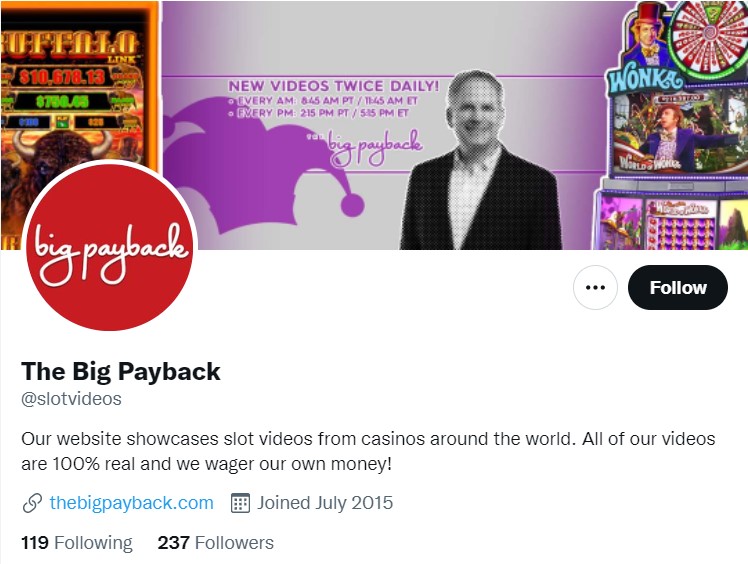The height and width of the screenshot is (564, 748).
Task: Click the Wonka slot machine image in banner
Action: [670, 125]
